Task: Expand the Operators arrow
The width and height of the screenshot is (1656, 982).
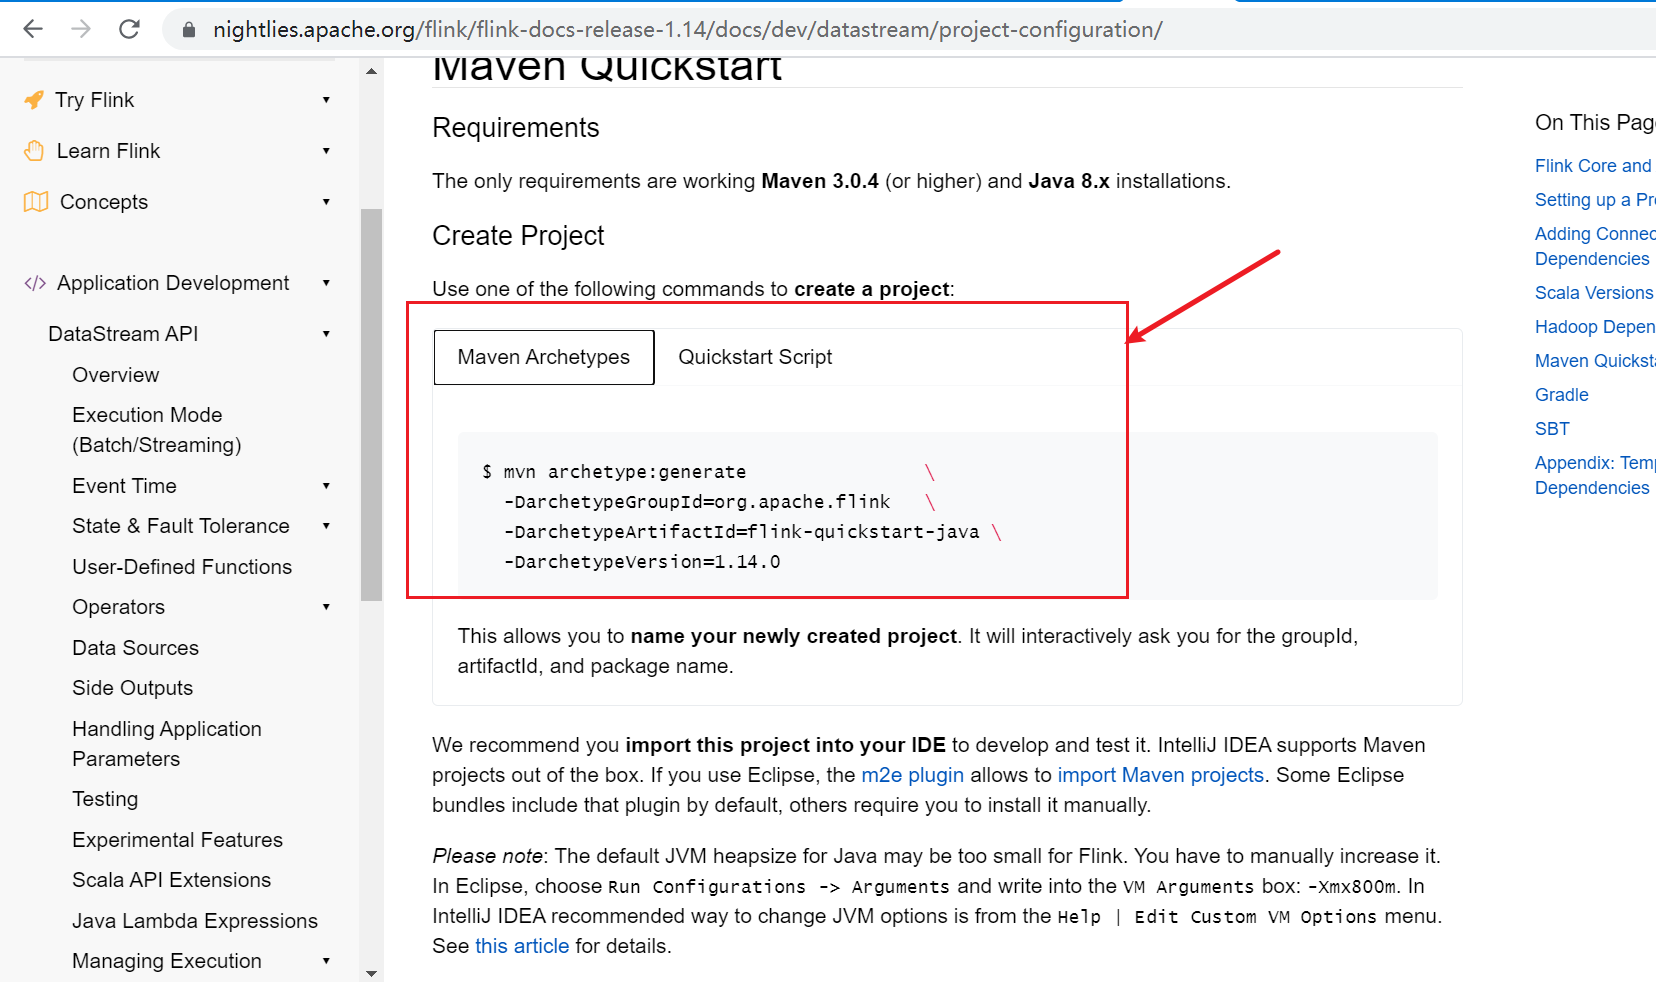Action: (x=326, y=607)
